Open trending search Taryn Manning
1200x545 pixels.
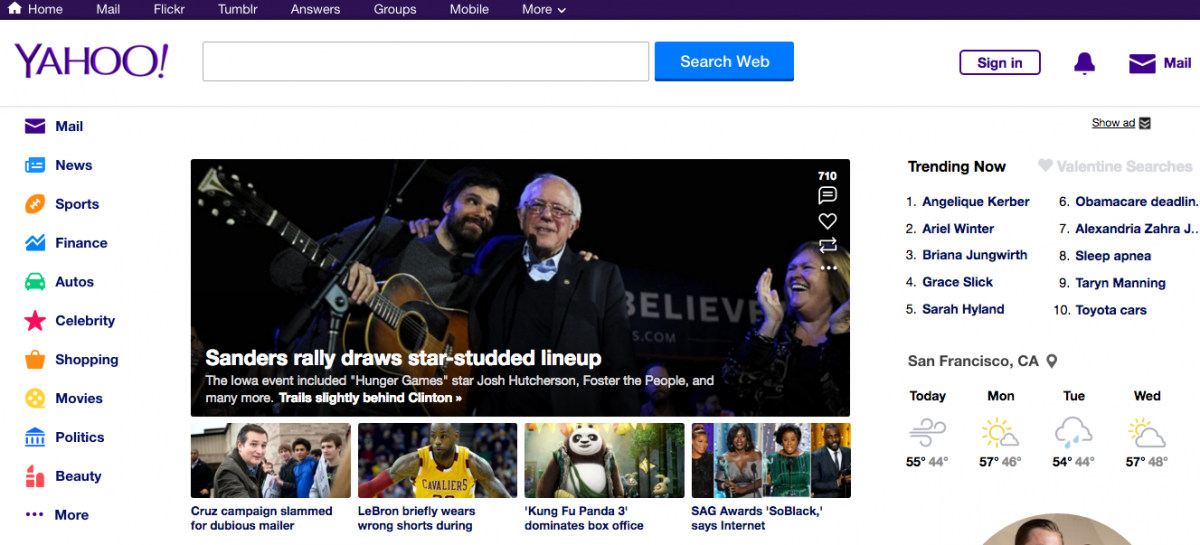click(x=1120, y=283)
